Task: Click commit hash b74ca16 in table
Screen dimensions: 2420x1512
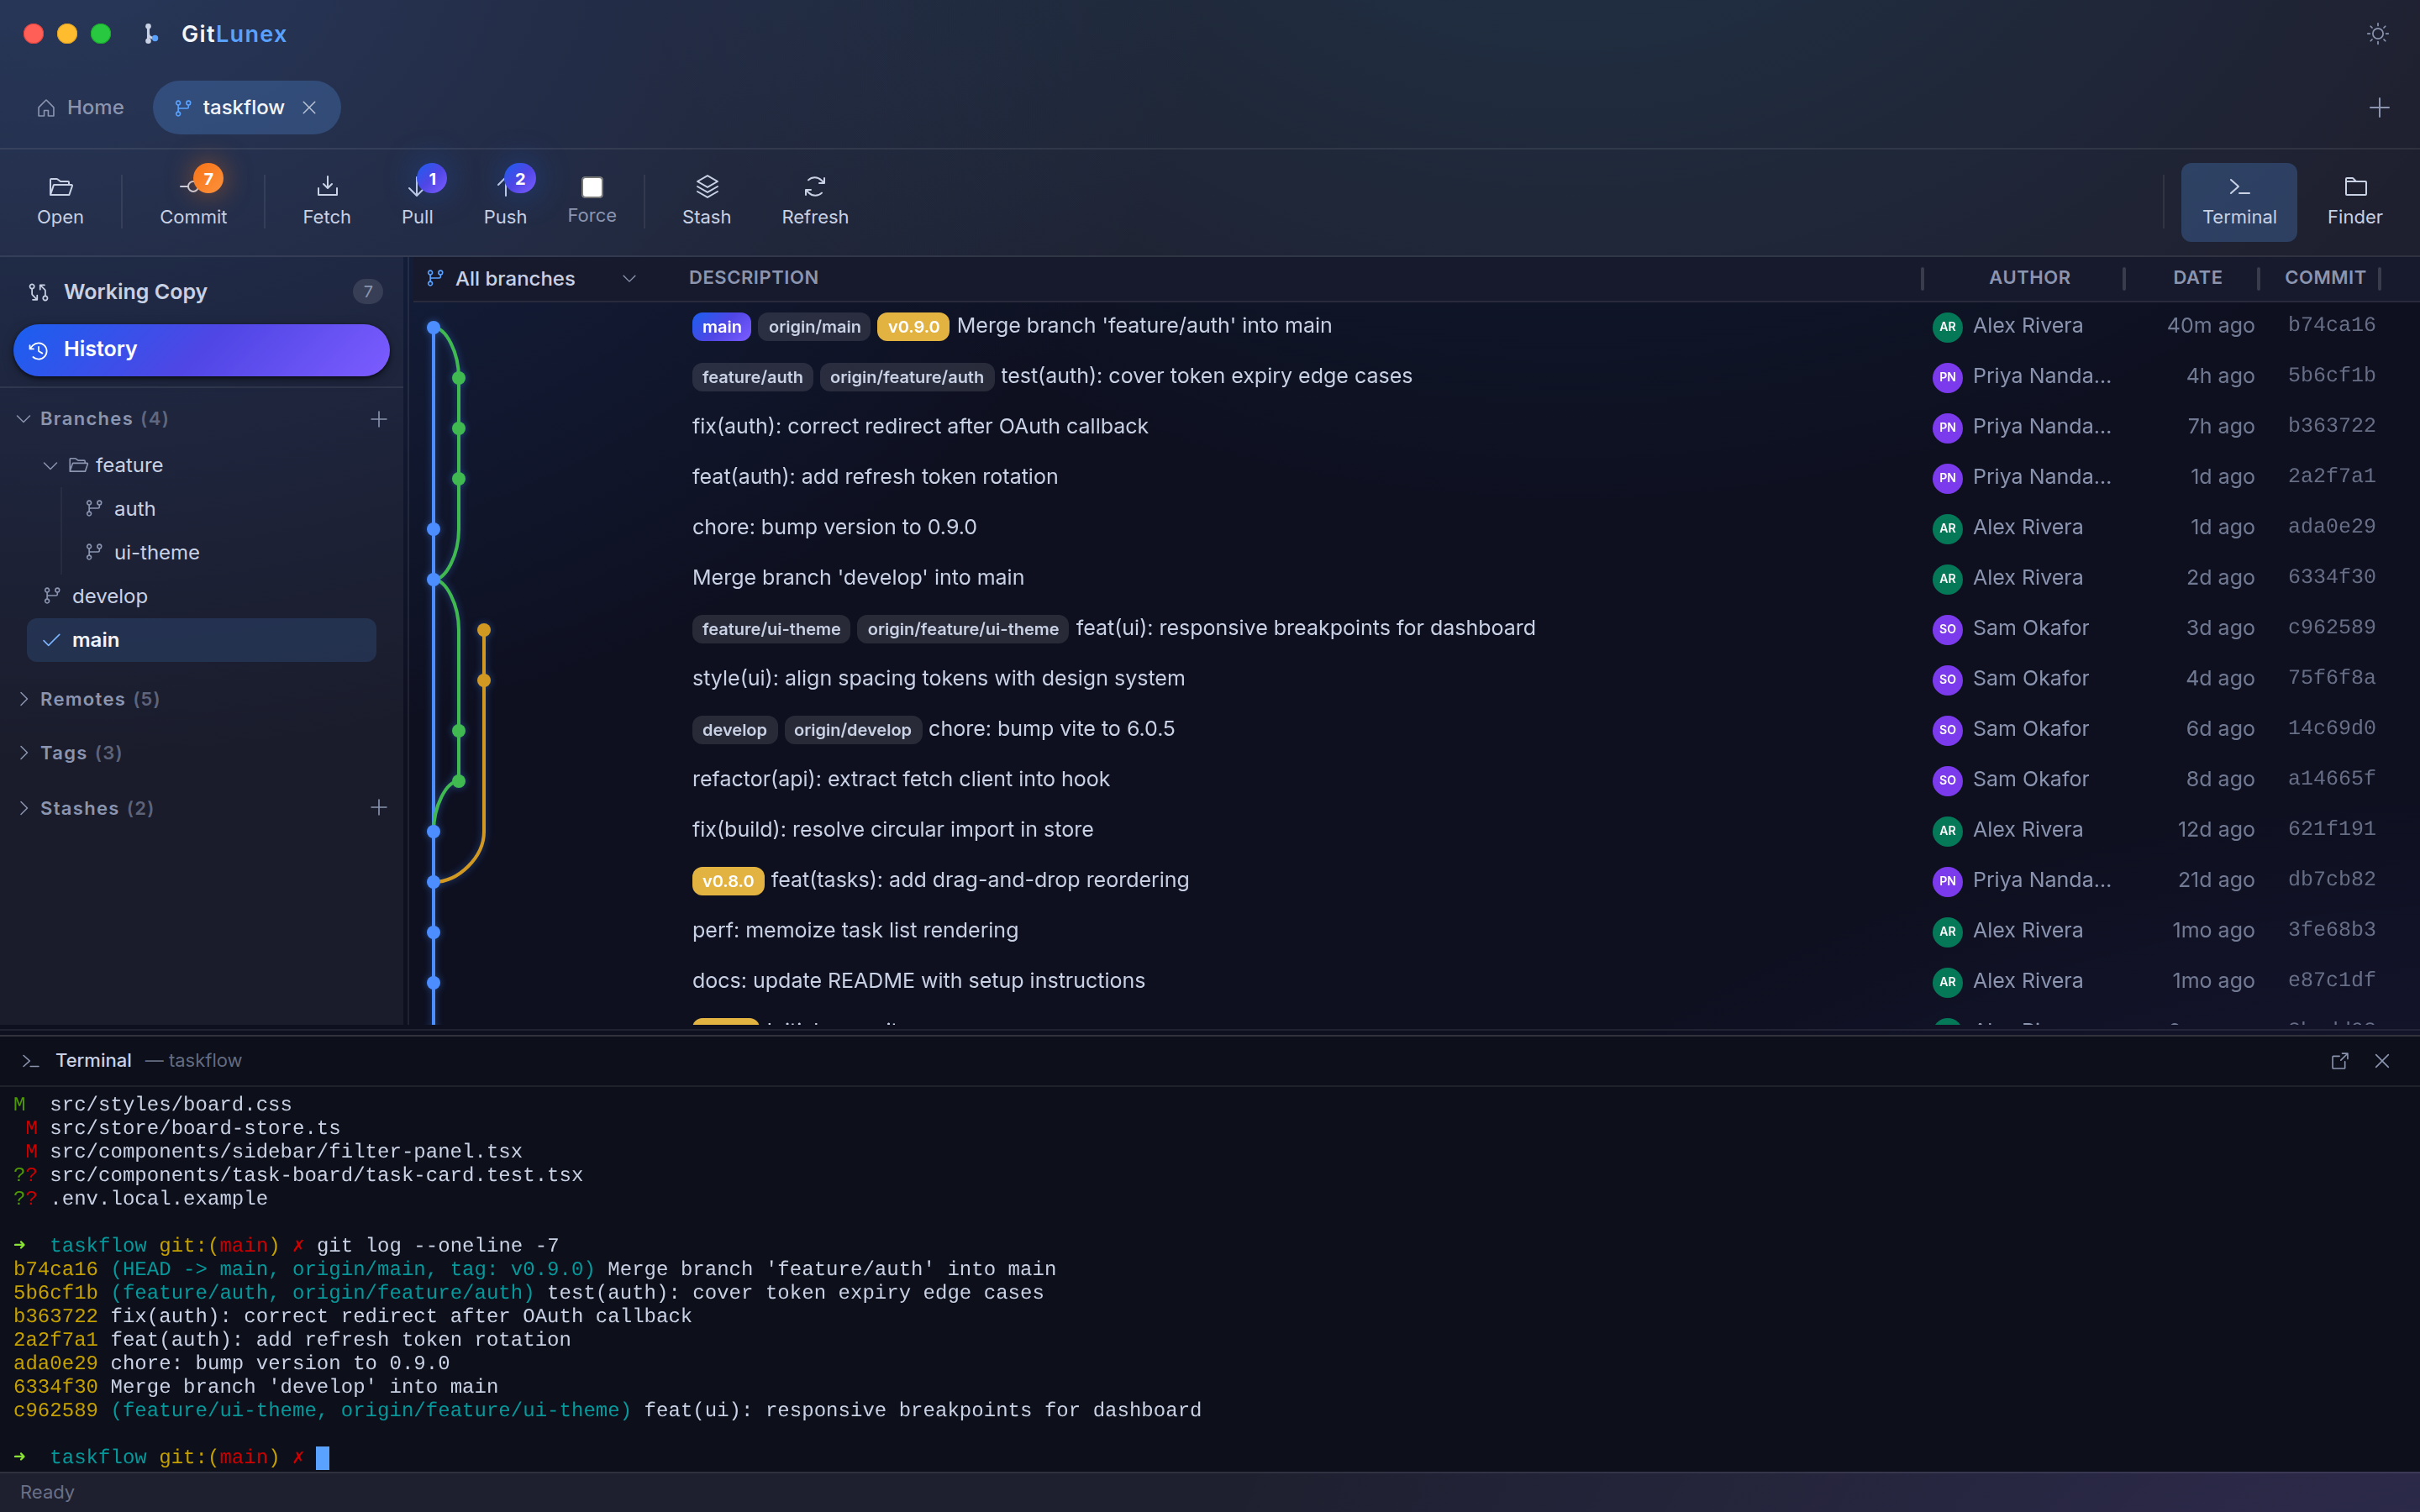Action: click(2331, 325)
